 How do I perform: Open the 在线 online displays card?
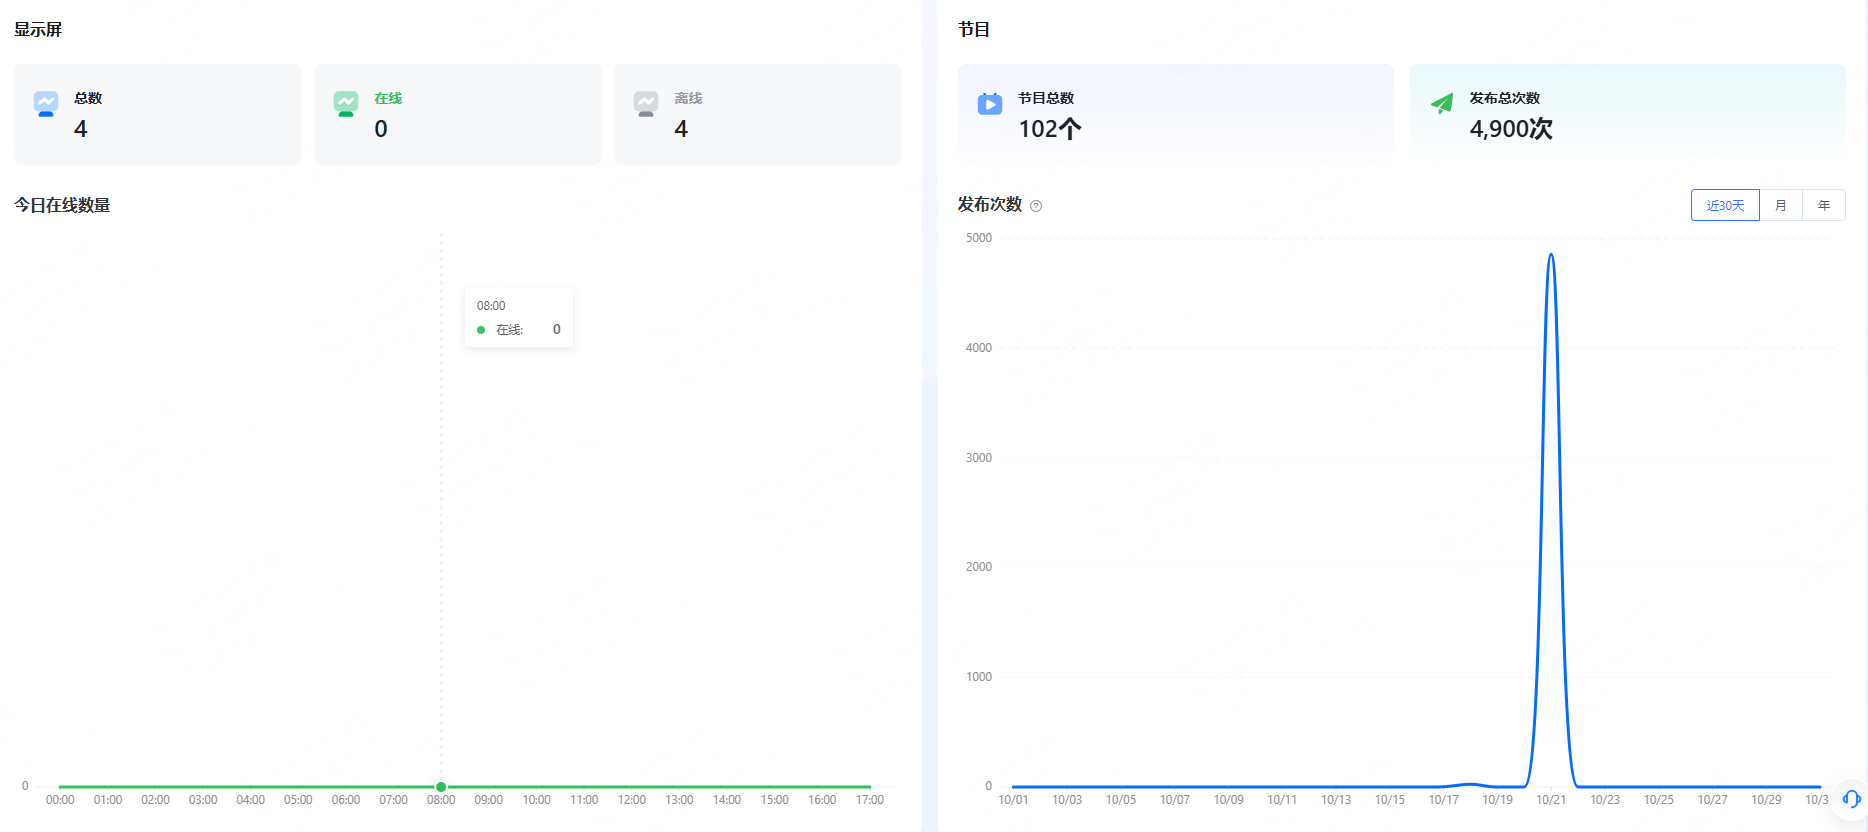click(457, 114)
